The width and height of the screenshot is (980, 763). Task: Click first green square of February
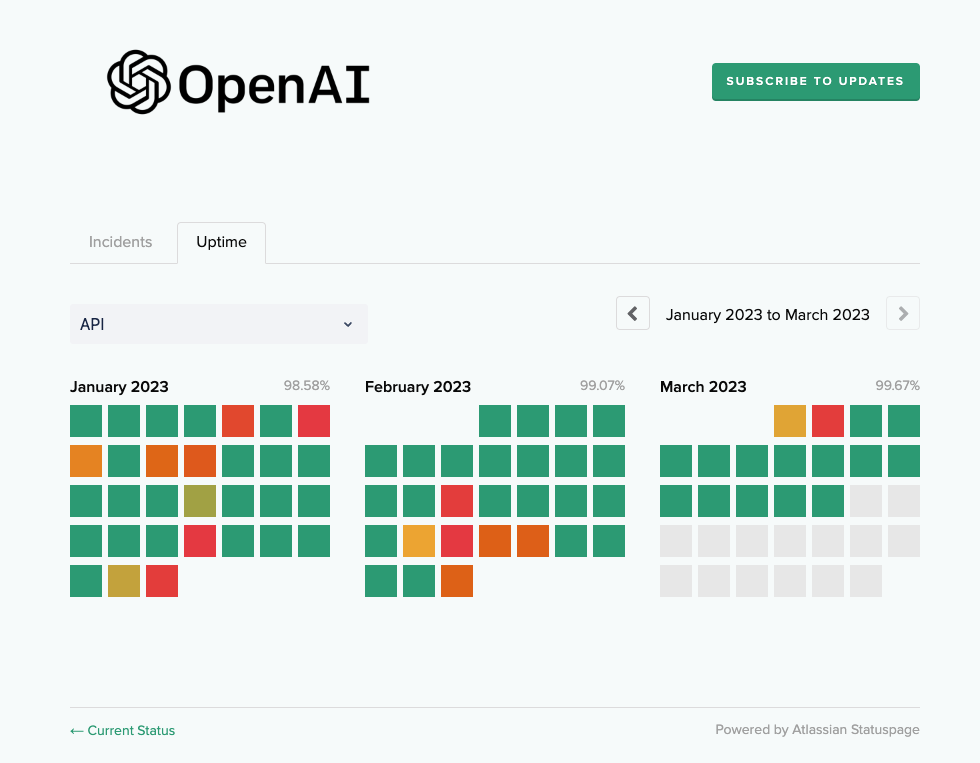click(x=495, y=421)
